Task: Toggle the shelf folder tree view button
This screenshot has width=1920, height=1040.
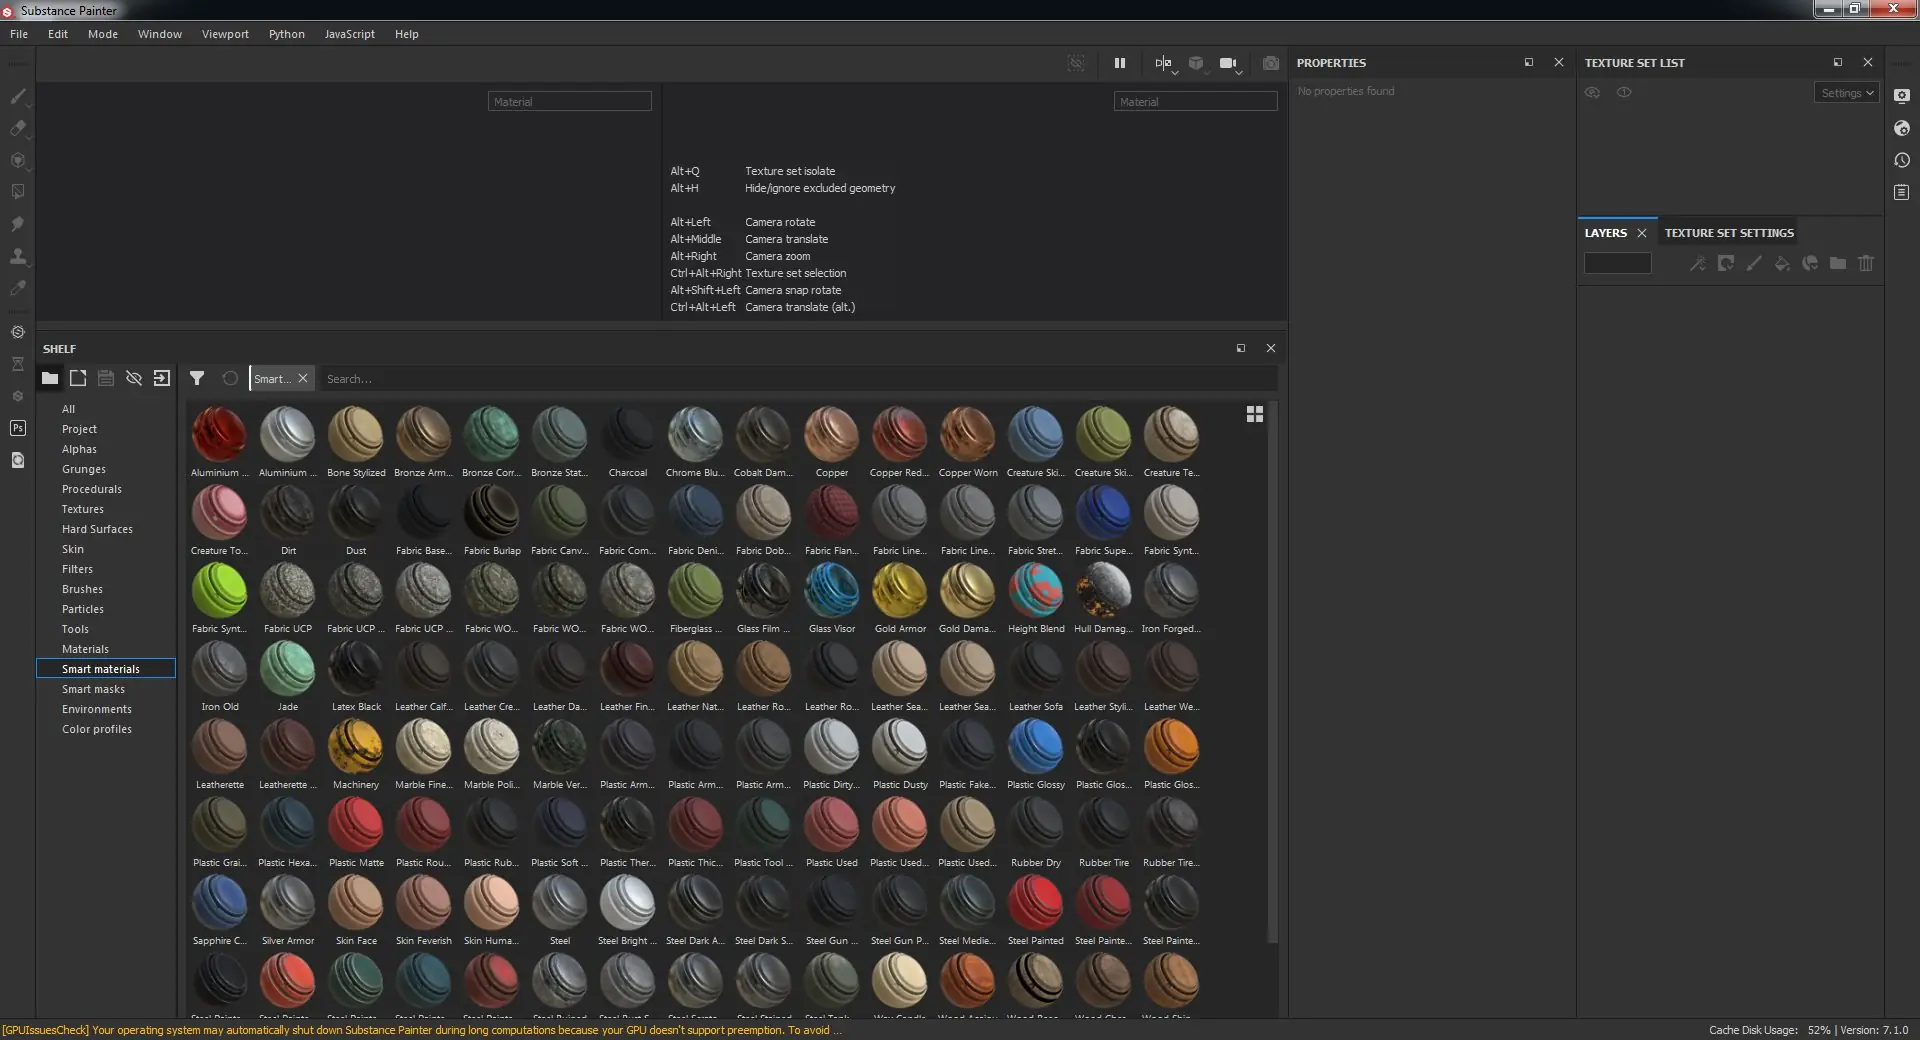Action: 50,378
